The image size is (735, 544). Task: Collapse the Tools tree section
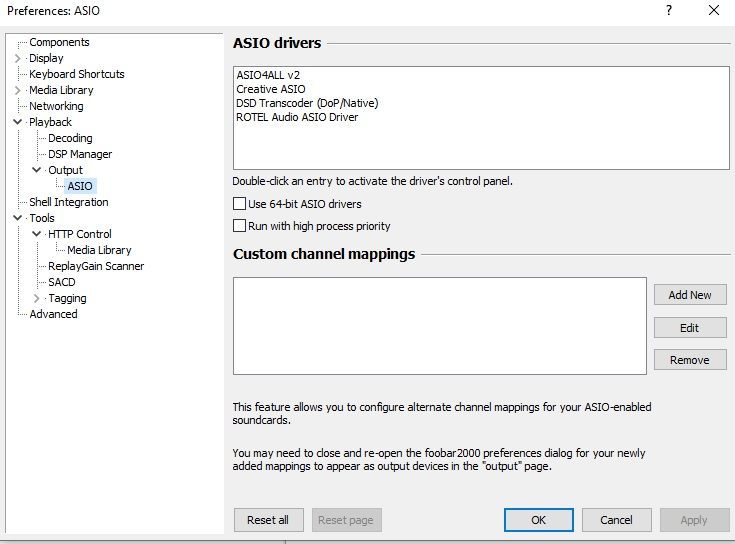coord(18,218)
